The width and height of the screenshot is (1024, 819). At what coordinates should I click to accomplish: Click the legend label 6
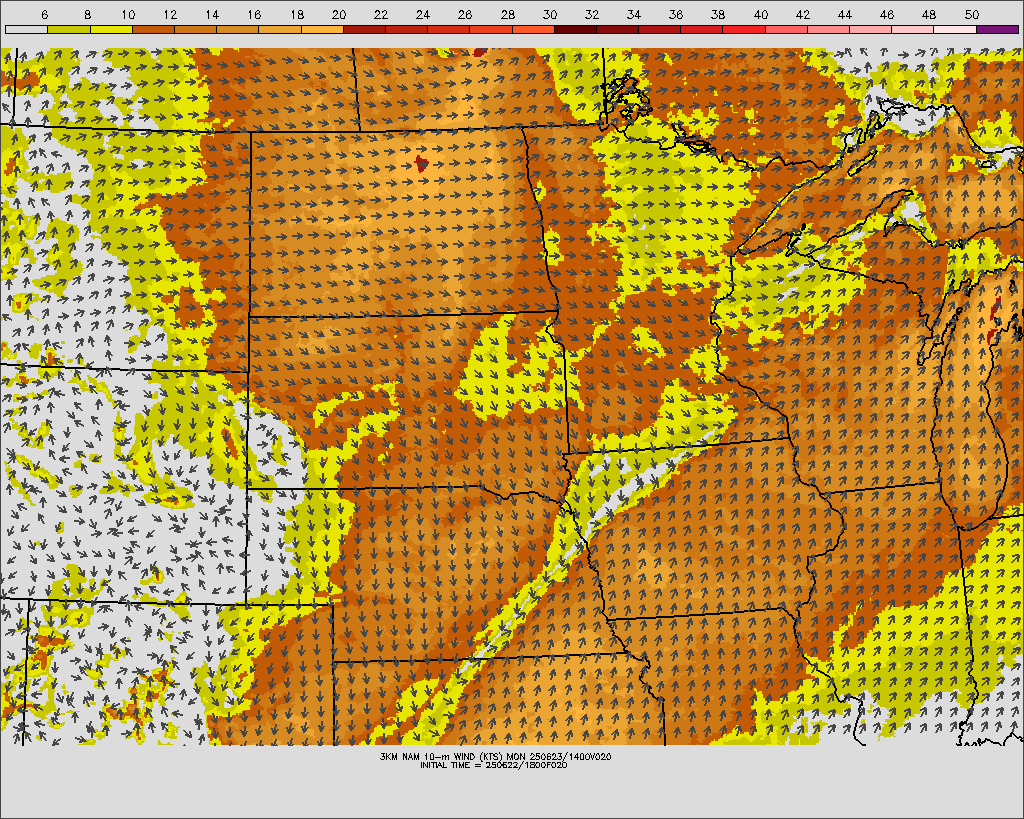[44, 14]
